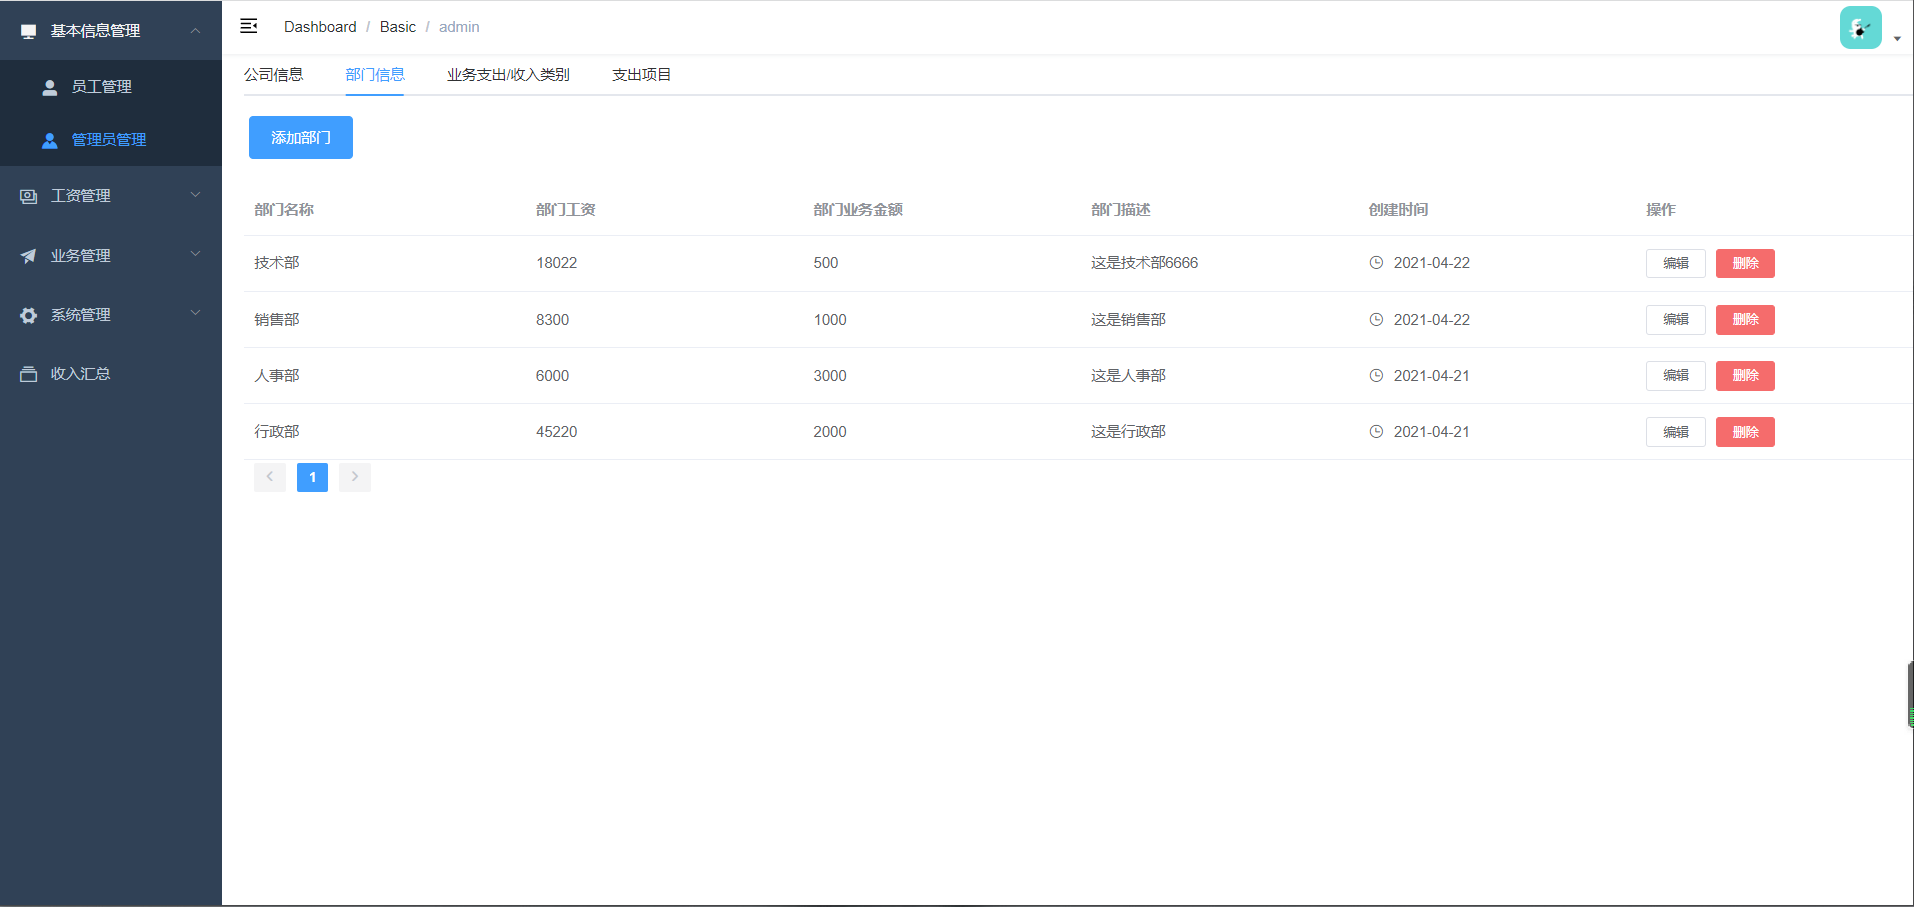Viewport: 1914px width, 907px height.
Task: Click description 这是技术部6666
Action: (1144, 263)
